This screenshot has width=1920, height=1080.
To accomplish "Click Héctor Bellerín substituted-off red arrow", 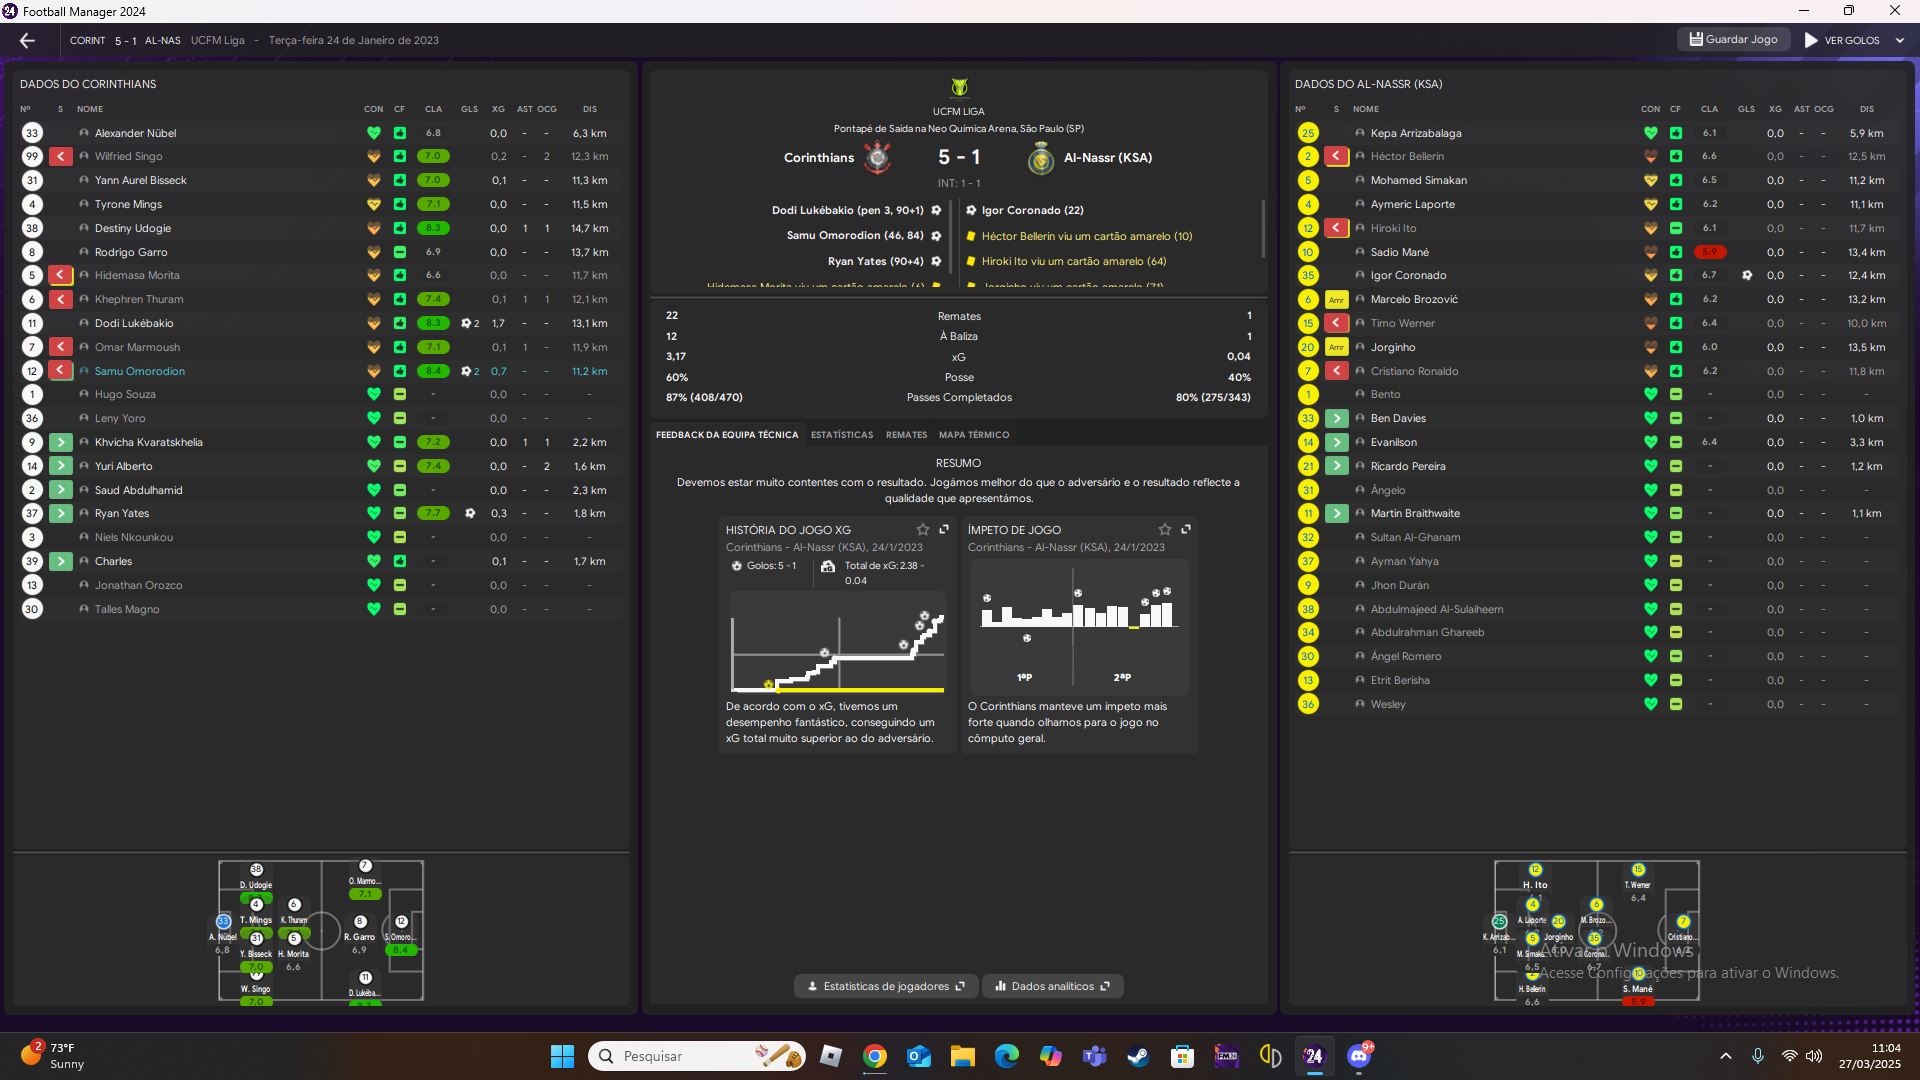I will (x=1337, y=156).
